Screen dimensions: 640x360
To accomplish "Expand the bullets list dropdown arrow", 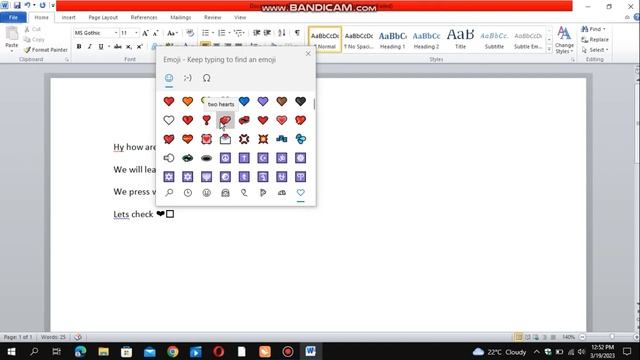I will point(213,33).
